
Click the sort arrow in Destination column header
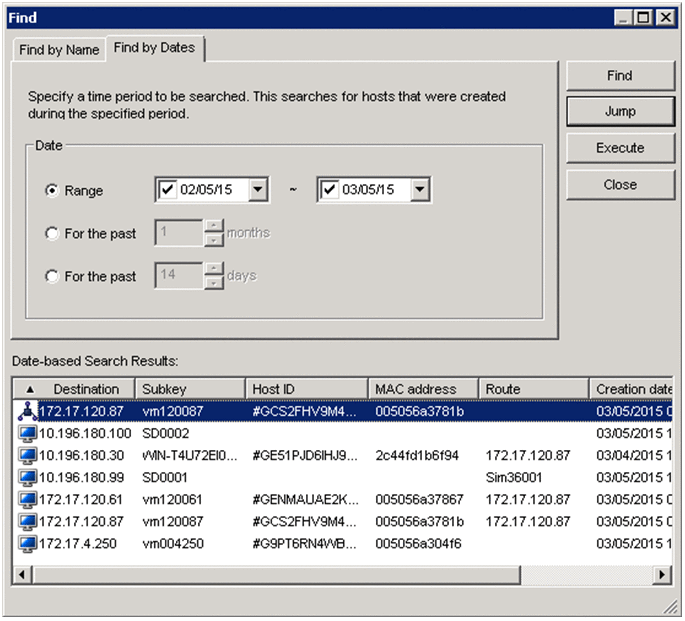29,389
